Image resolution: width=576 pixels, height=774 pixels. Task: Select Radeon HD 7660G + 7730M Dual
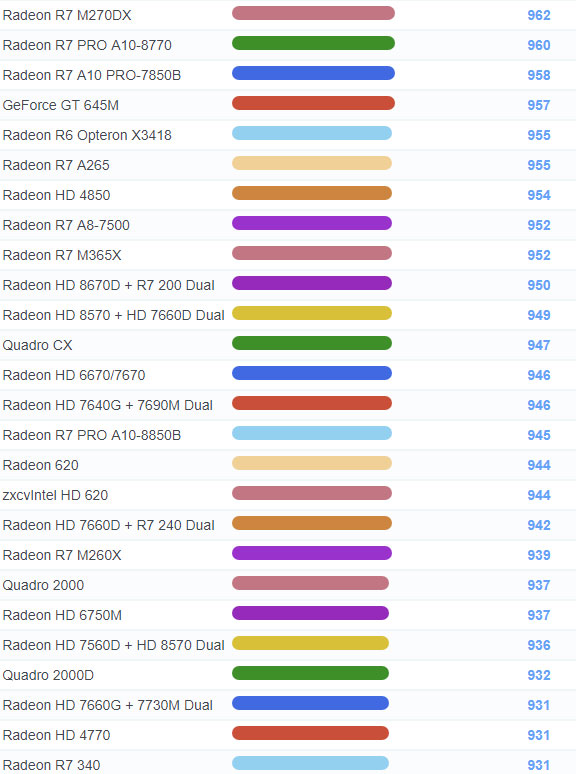108,705
